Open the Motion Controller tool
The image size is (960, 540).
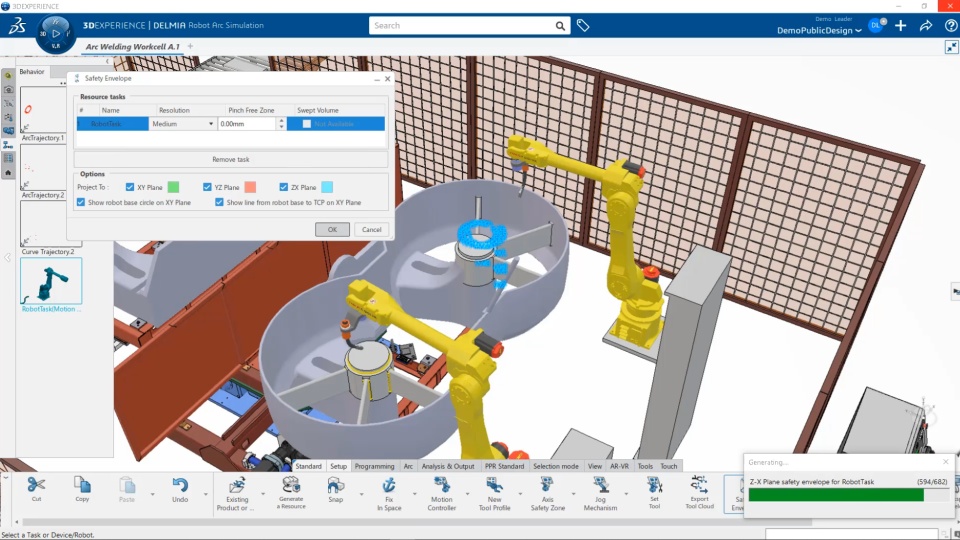pyautogui.click(x=441, y=486)
